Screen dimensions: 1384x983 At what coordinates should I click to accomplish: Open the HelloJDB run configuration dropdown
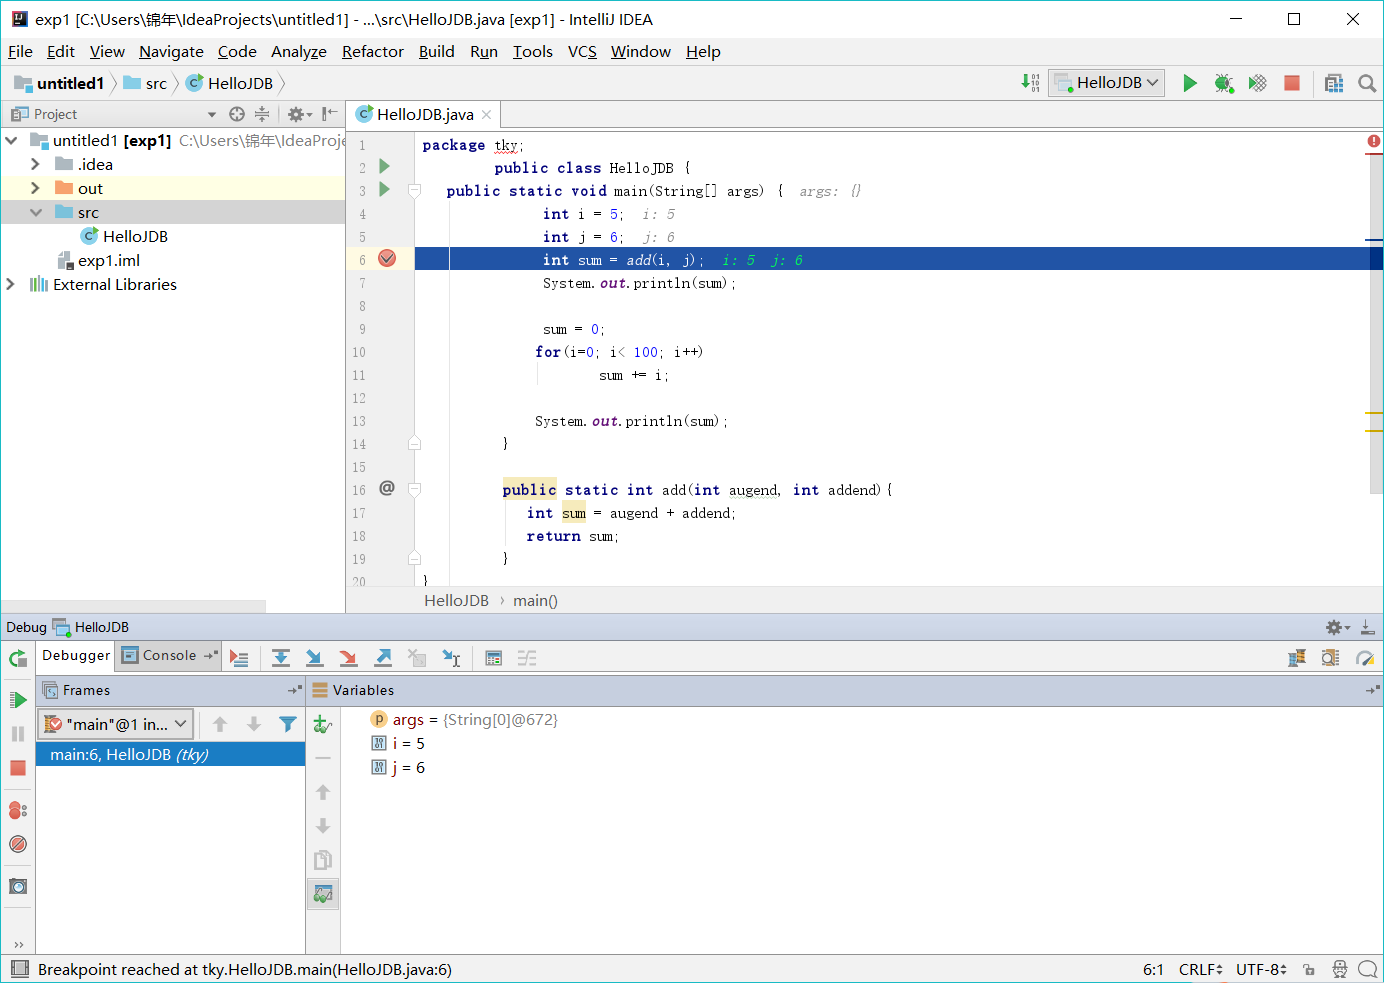click(x=1107, y=83)
